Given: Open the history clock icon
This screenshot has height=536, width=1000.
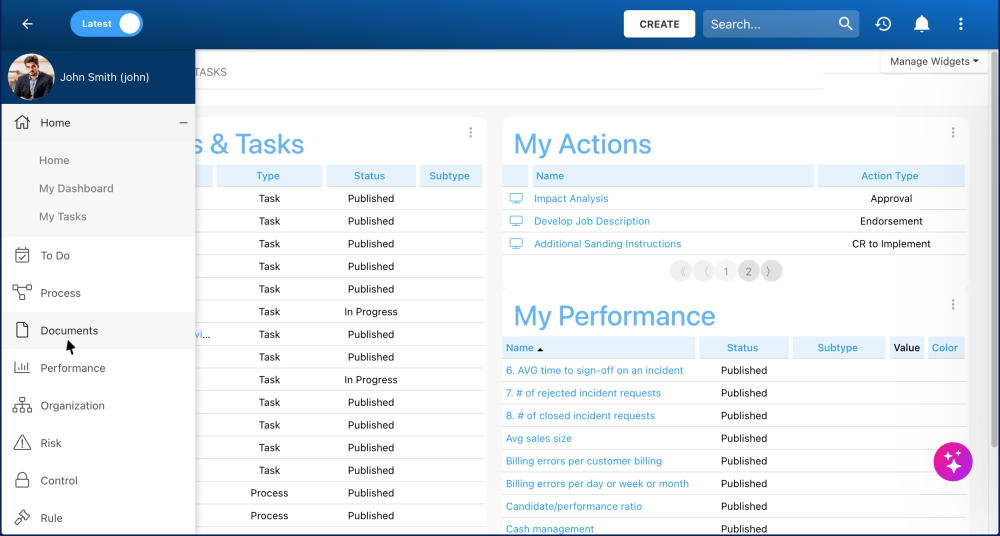Looking at the screenshot, I should (883, 24).
